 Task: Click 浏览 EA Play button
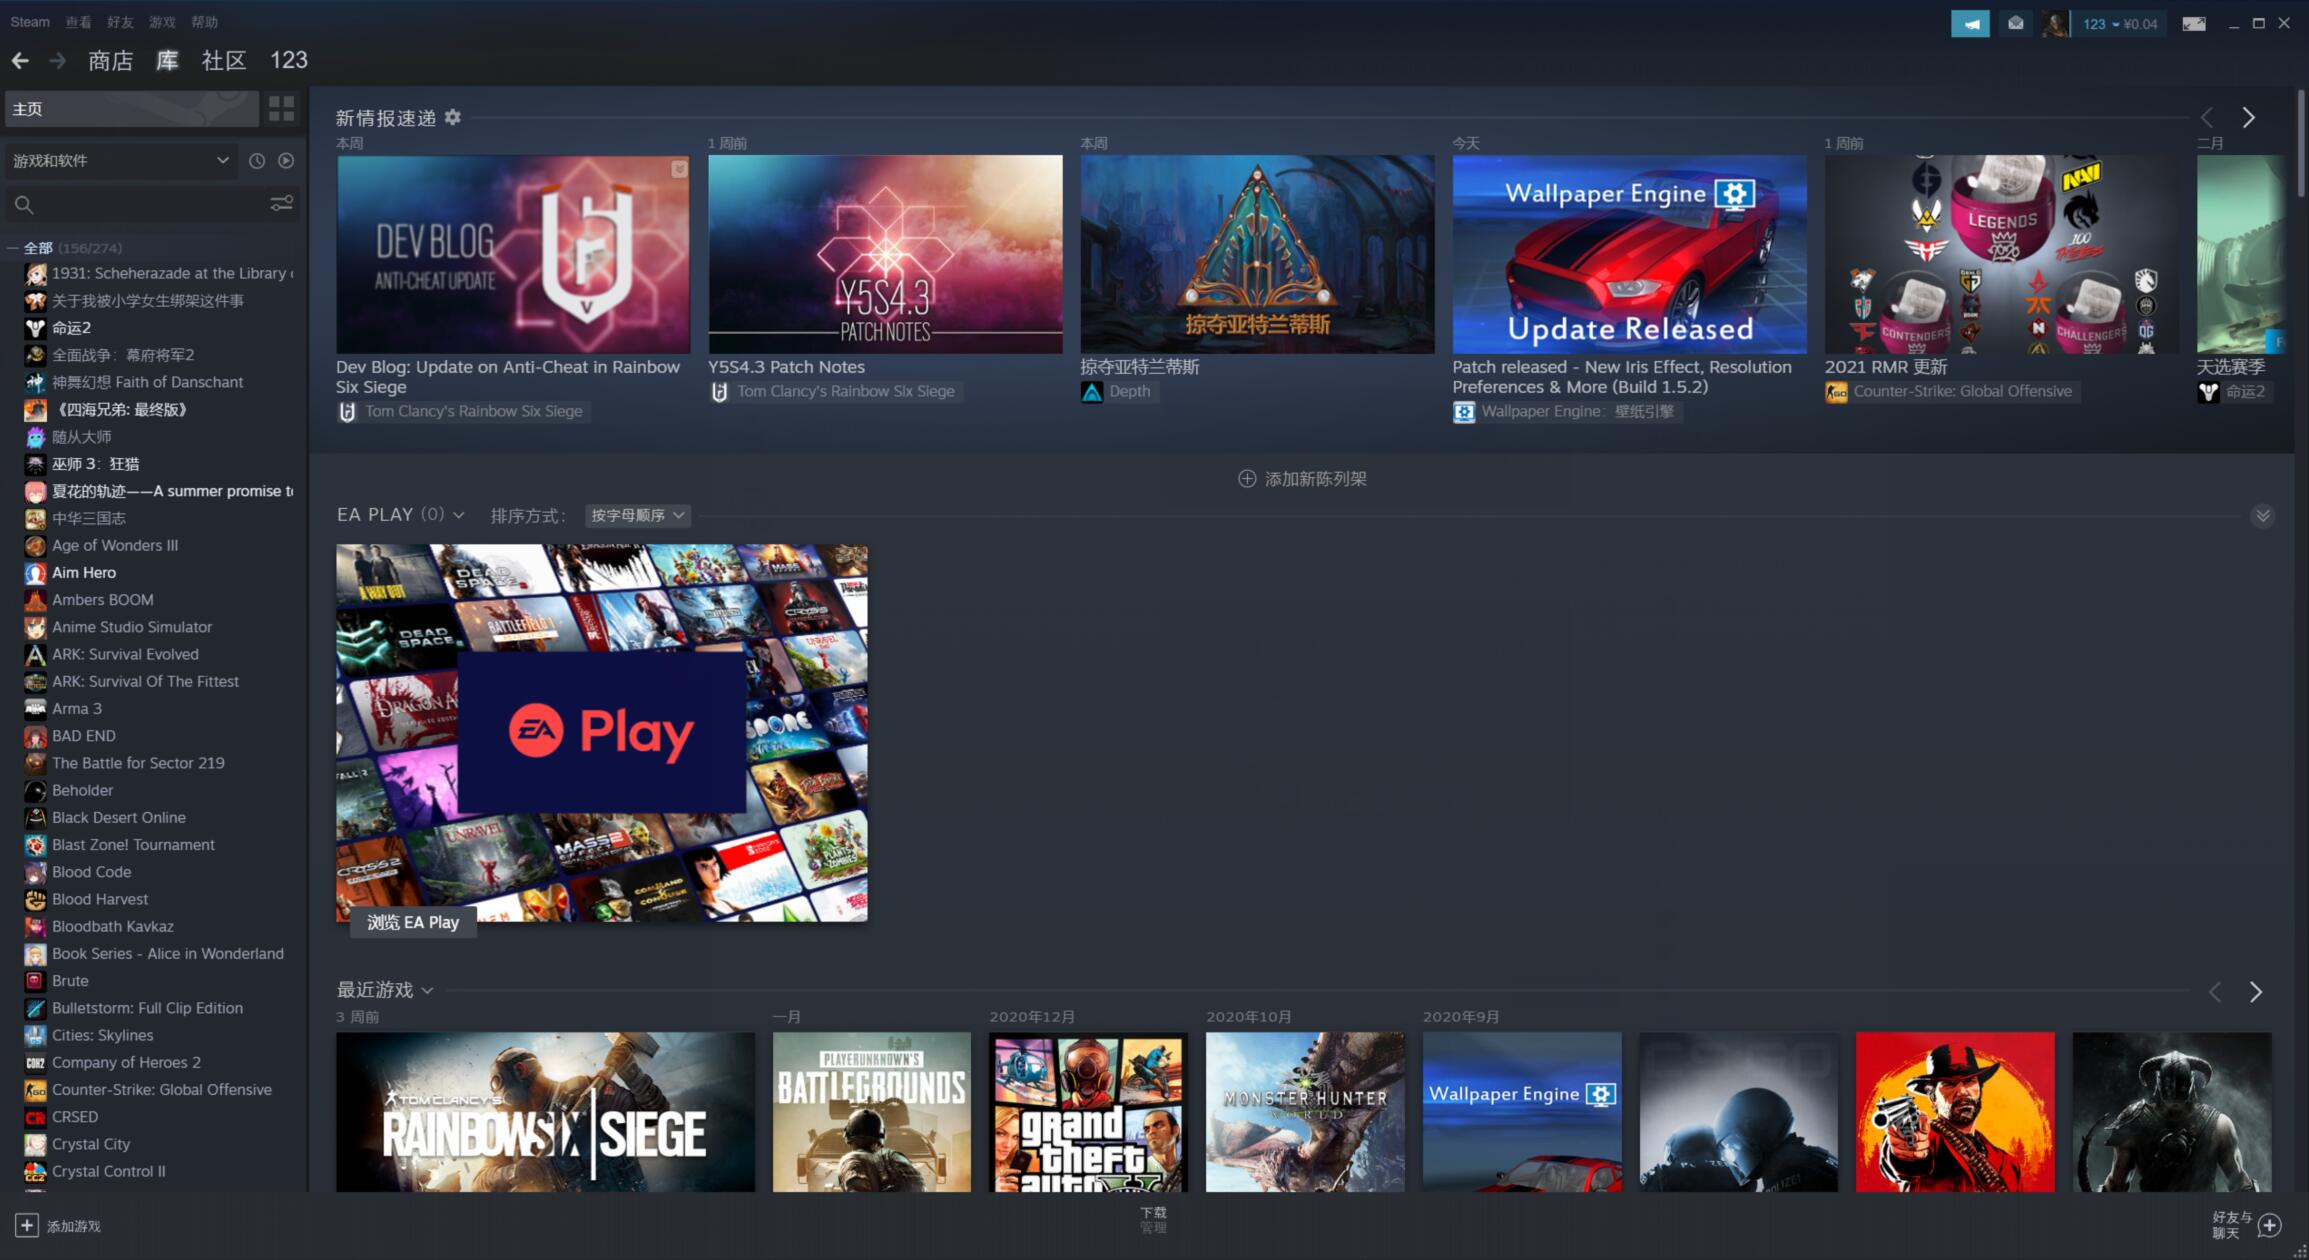412,922
